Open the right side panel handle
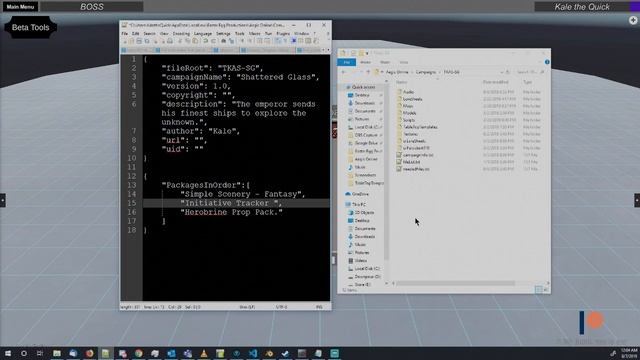This screenshot has height=360, width=640. (637, 200)
